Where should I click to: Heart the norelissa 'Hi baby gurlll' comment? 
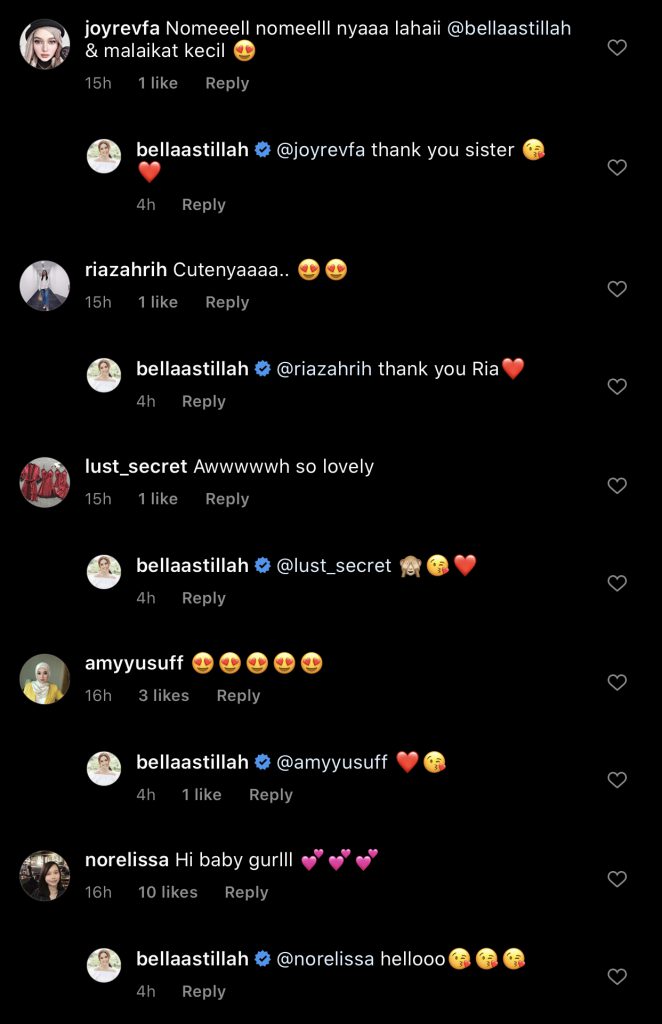point(617,879)
